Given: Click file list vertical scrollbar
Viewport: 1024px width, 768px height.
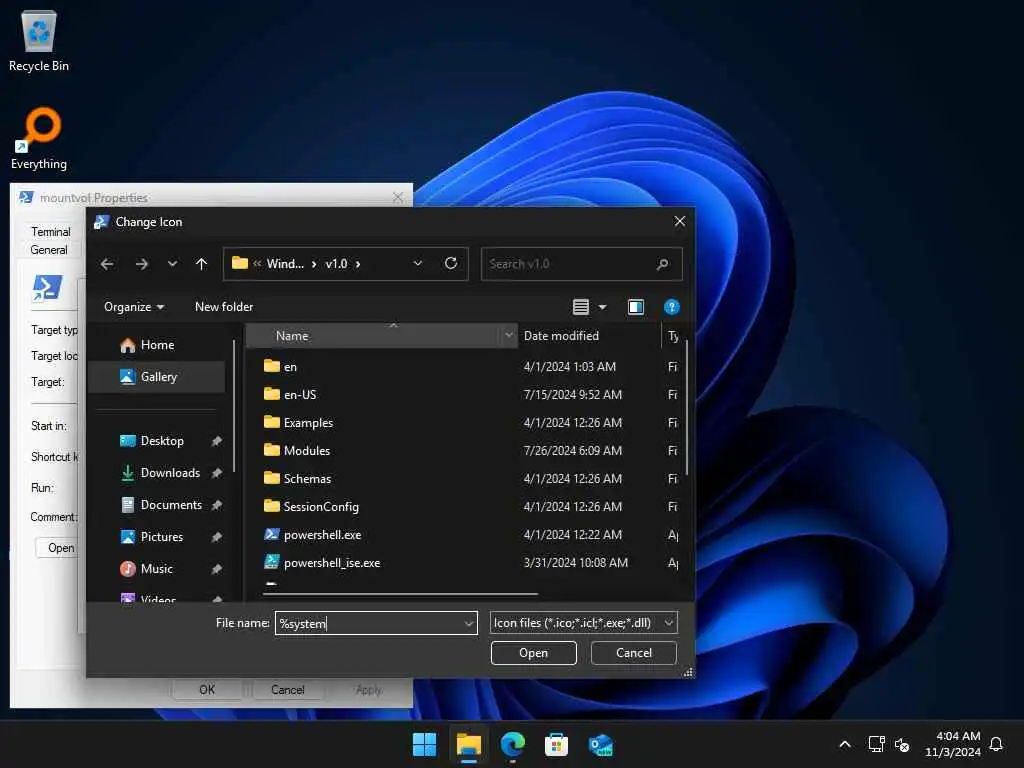Looking at the screenshot, I should 686,408.
